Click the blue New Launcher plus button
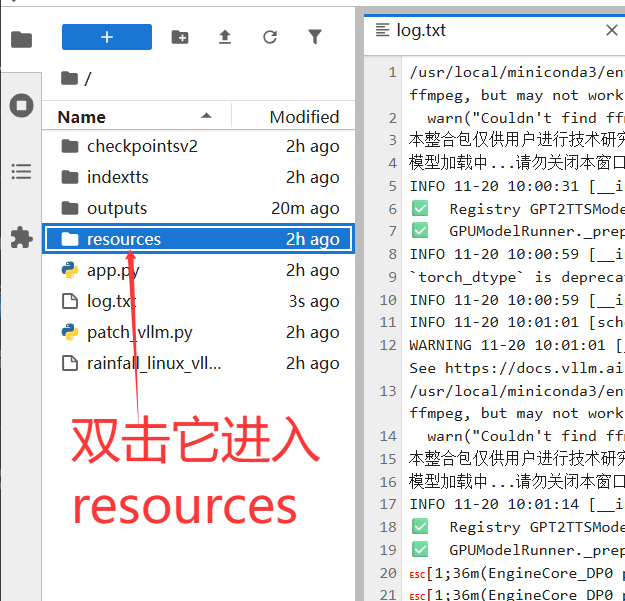 tap(107, 37)
